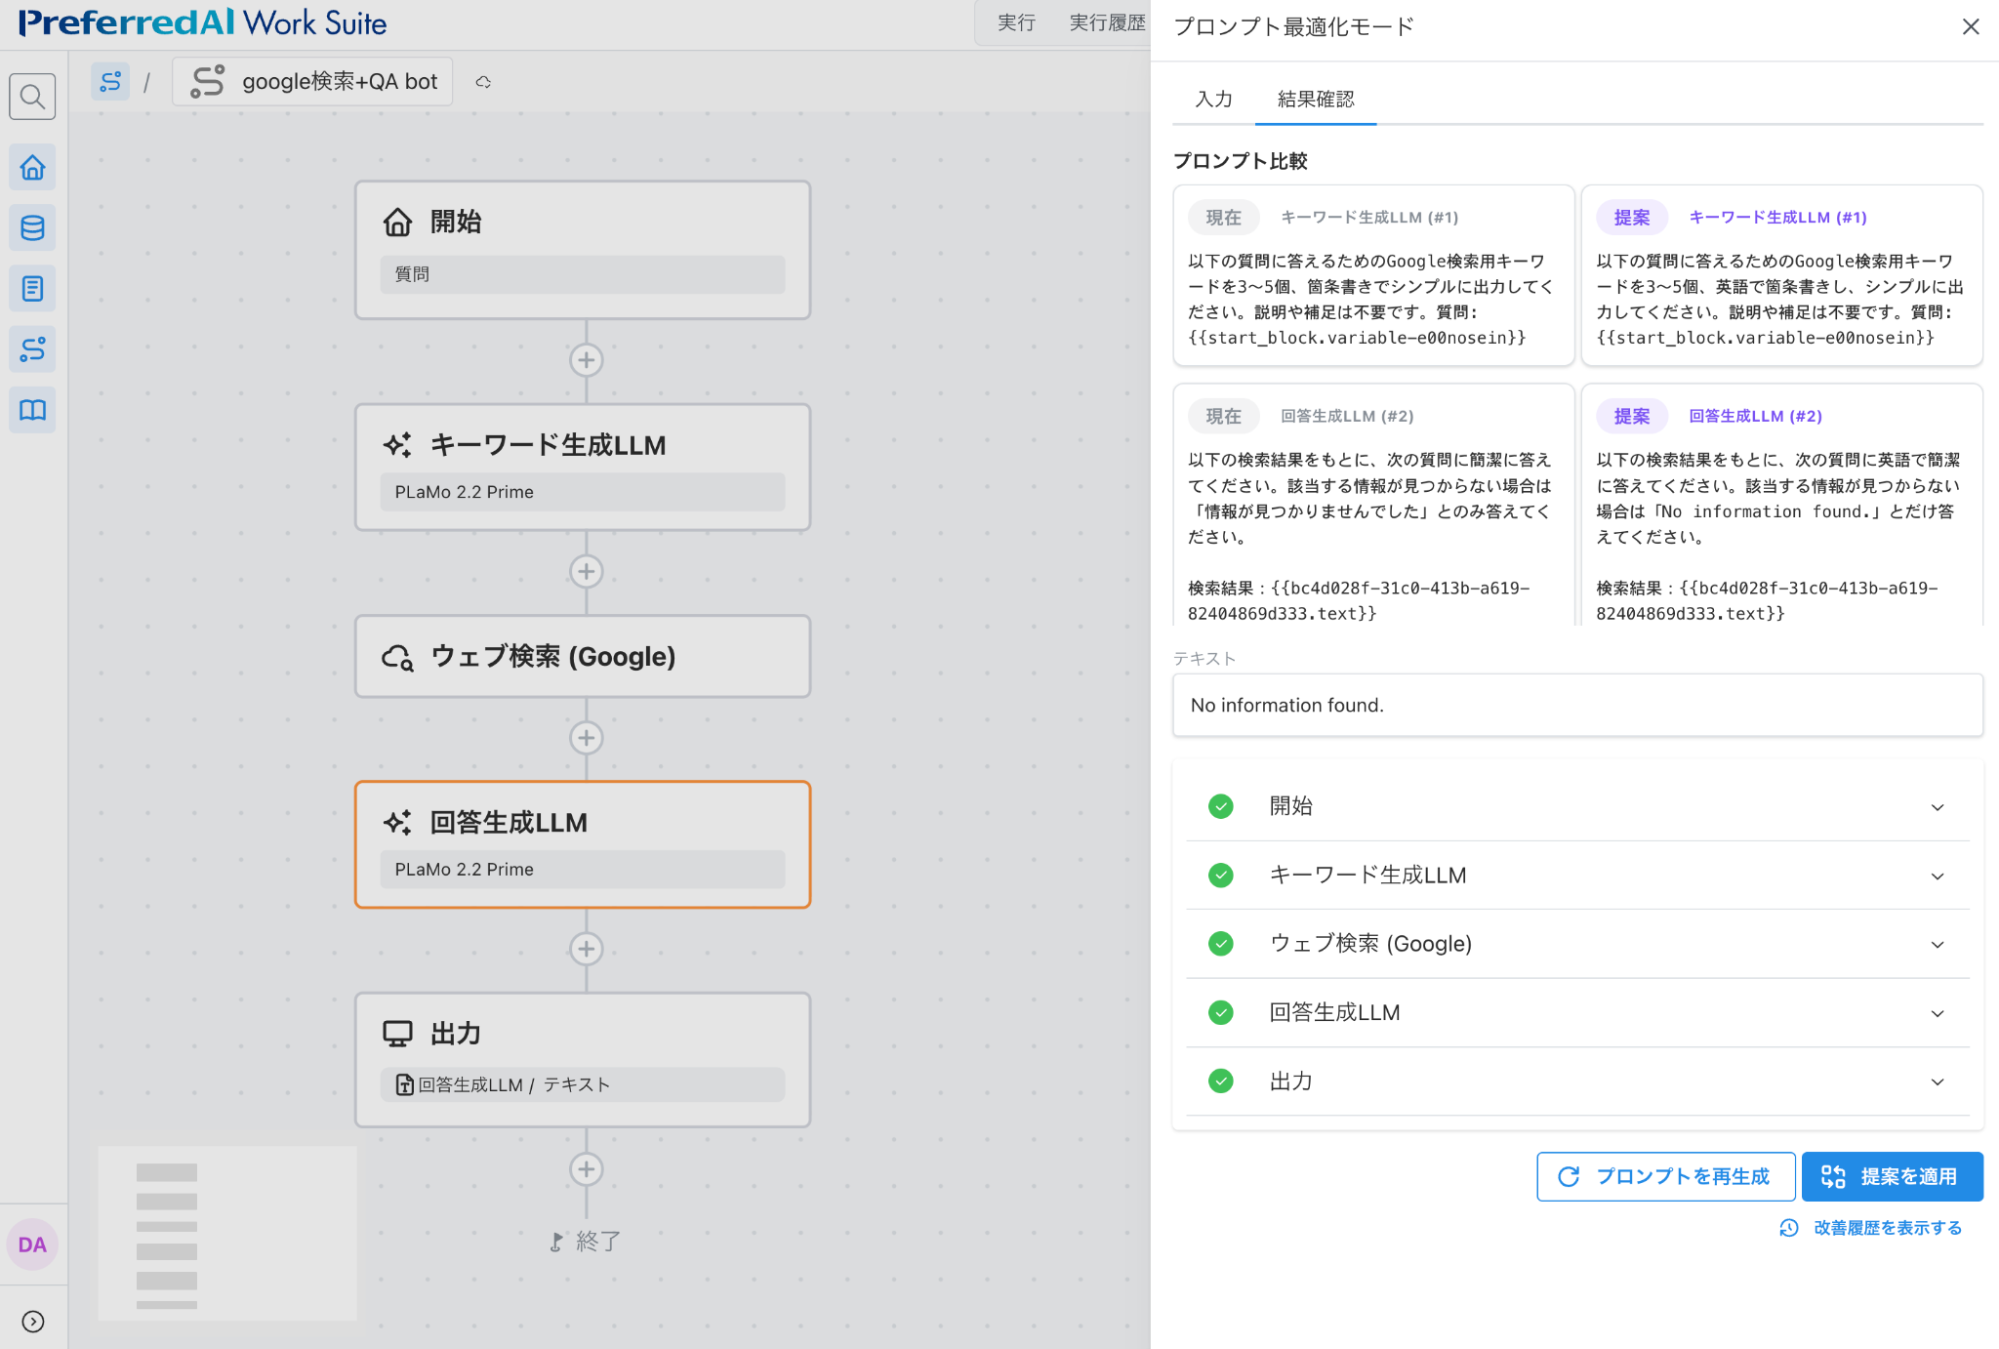
Task: Add a block below the 開始 node
Action: pyautogui.click(x=586, y=360)
